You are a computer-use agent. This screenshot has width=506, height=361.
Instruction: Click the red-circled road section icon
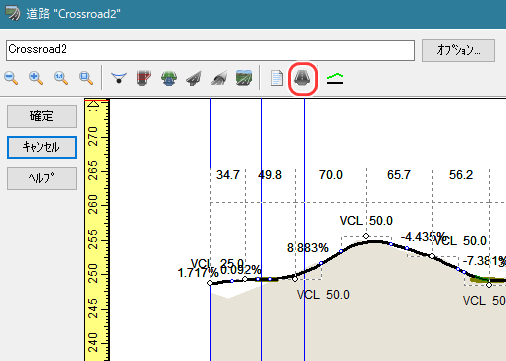(x=302, y=79)
